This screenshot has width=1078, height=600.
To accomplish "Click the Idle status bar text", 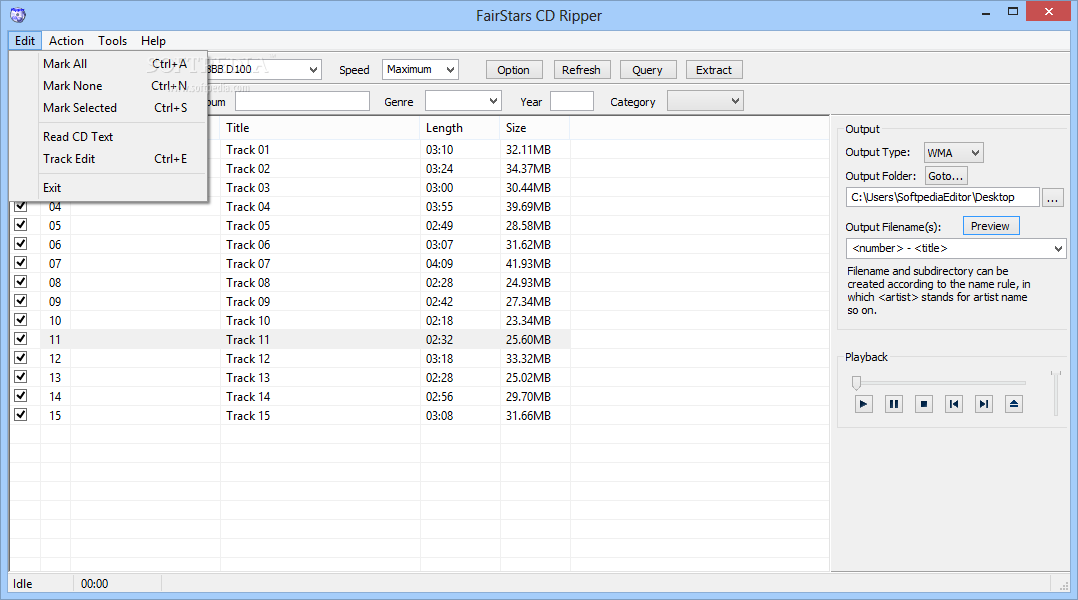I will pyautogui.click(x=23, y=584).
